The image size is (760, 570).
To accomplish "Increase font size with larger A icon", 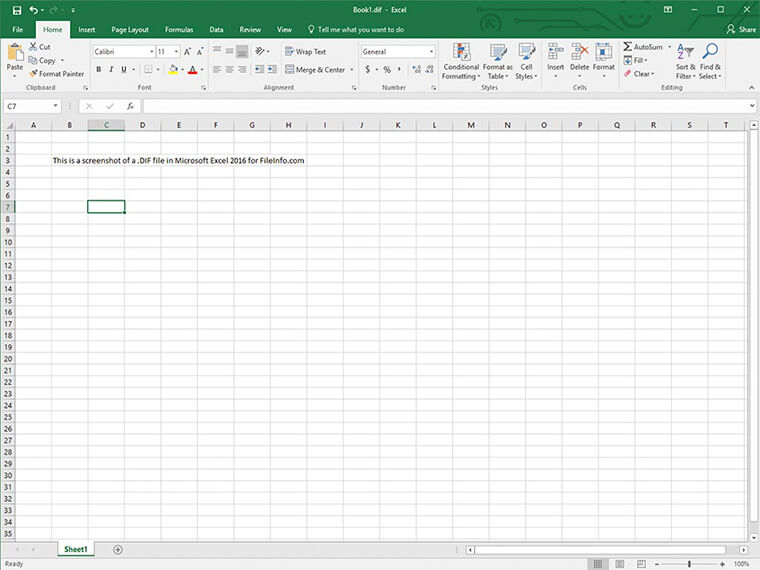I will pos(188,51).
